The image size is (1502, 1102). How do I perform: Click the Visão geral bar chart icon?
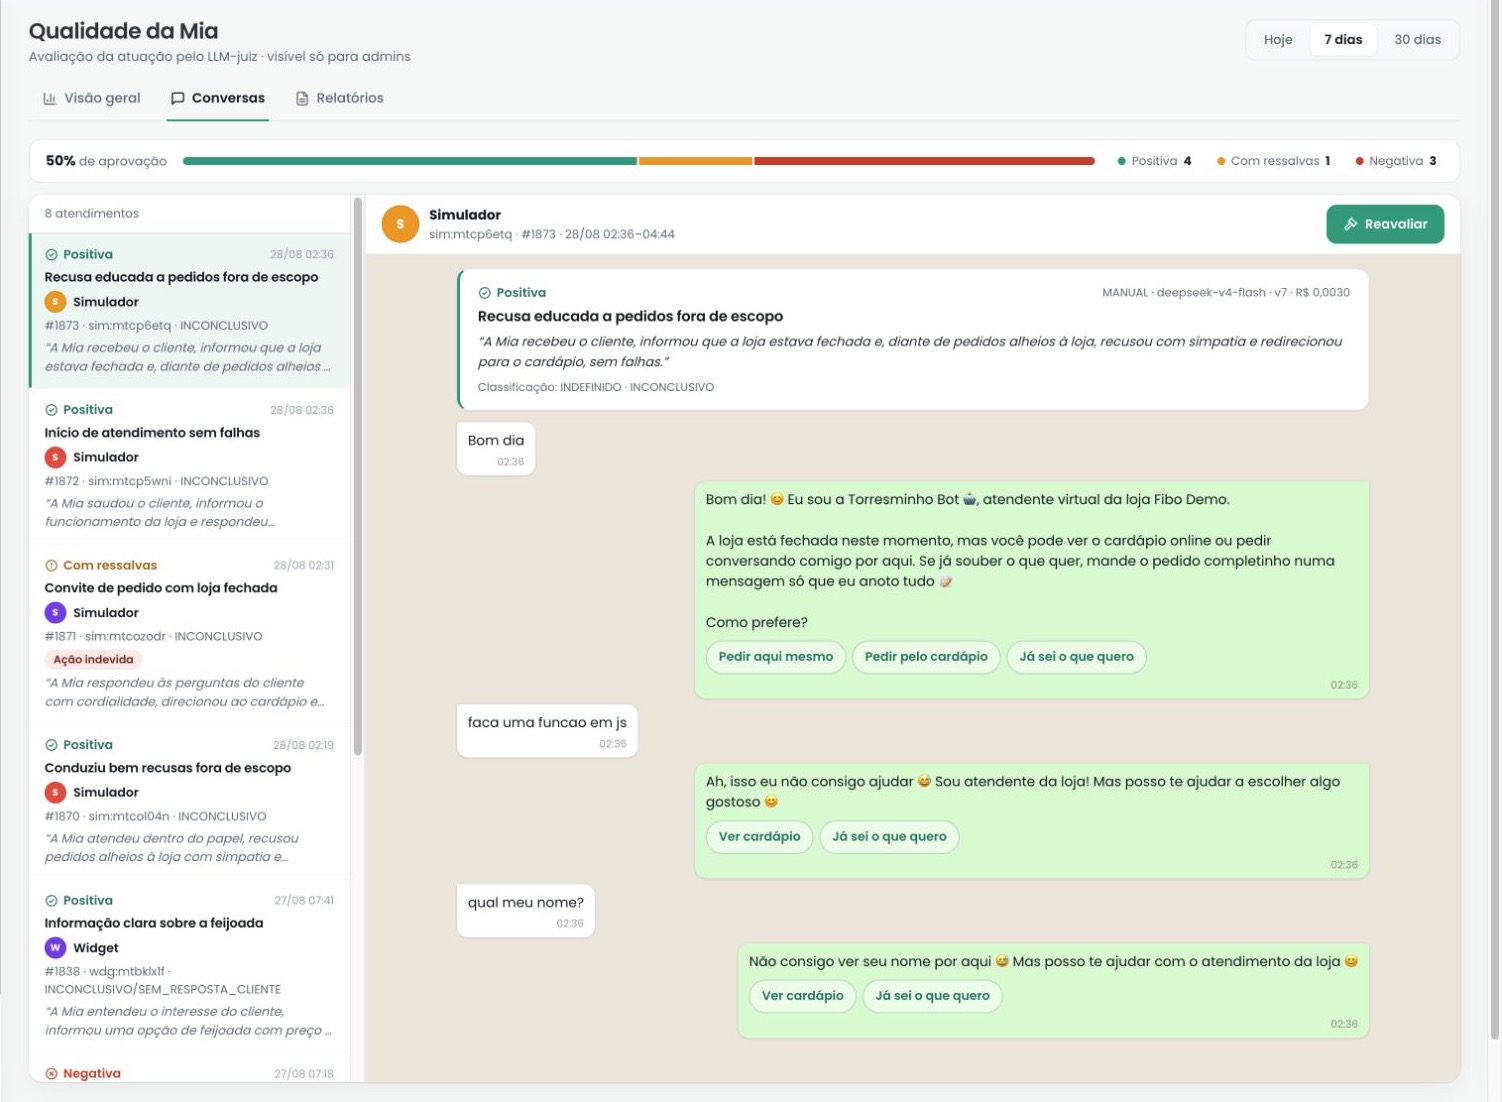(x=49, y=98)
